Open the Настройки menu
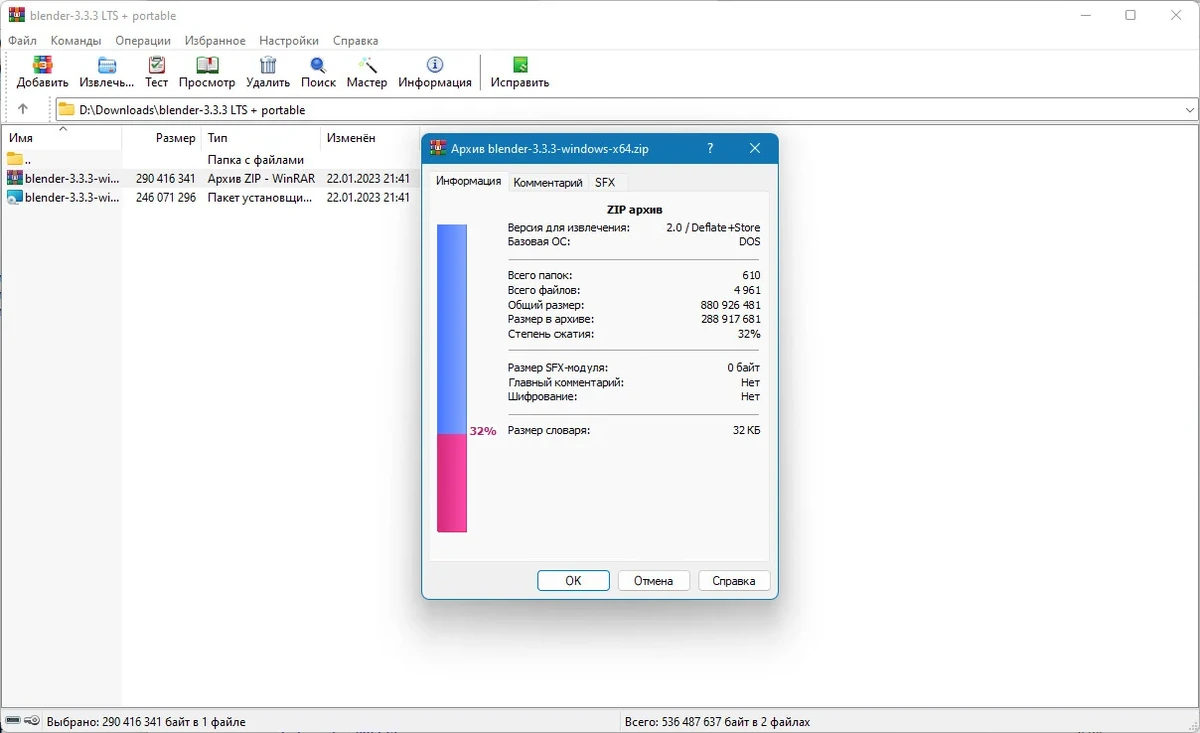 coord(289,41)
